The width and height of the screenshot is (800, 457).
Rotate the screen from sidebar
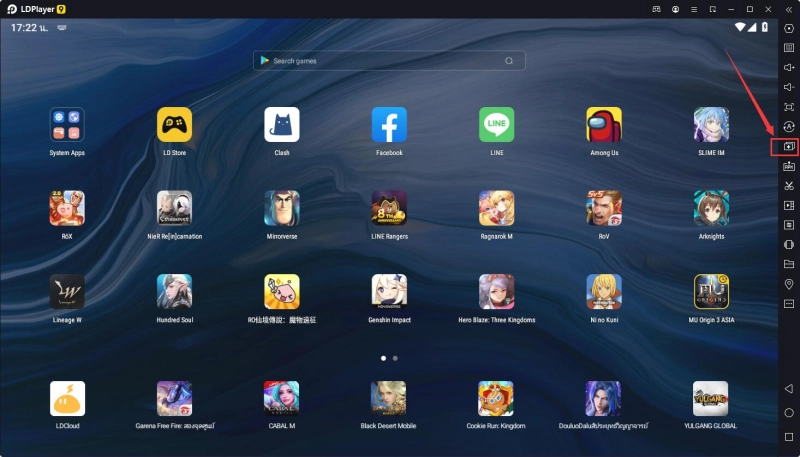click(789, 244)
